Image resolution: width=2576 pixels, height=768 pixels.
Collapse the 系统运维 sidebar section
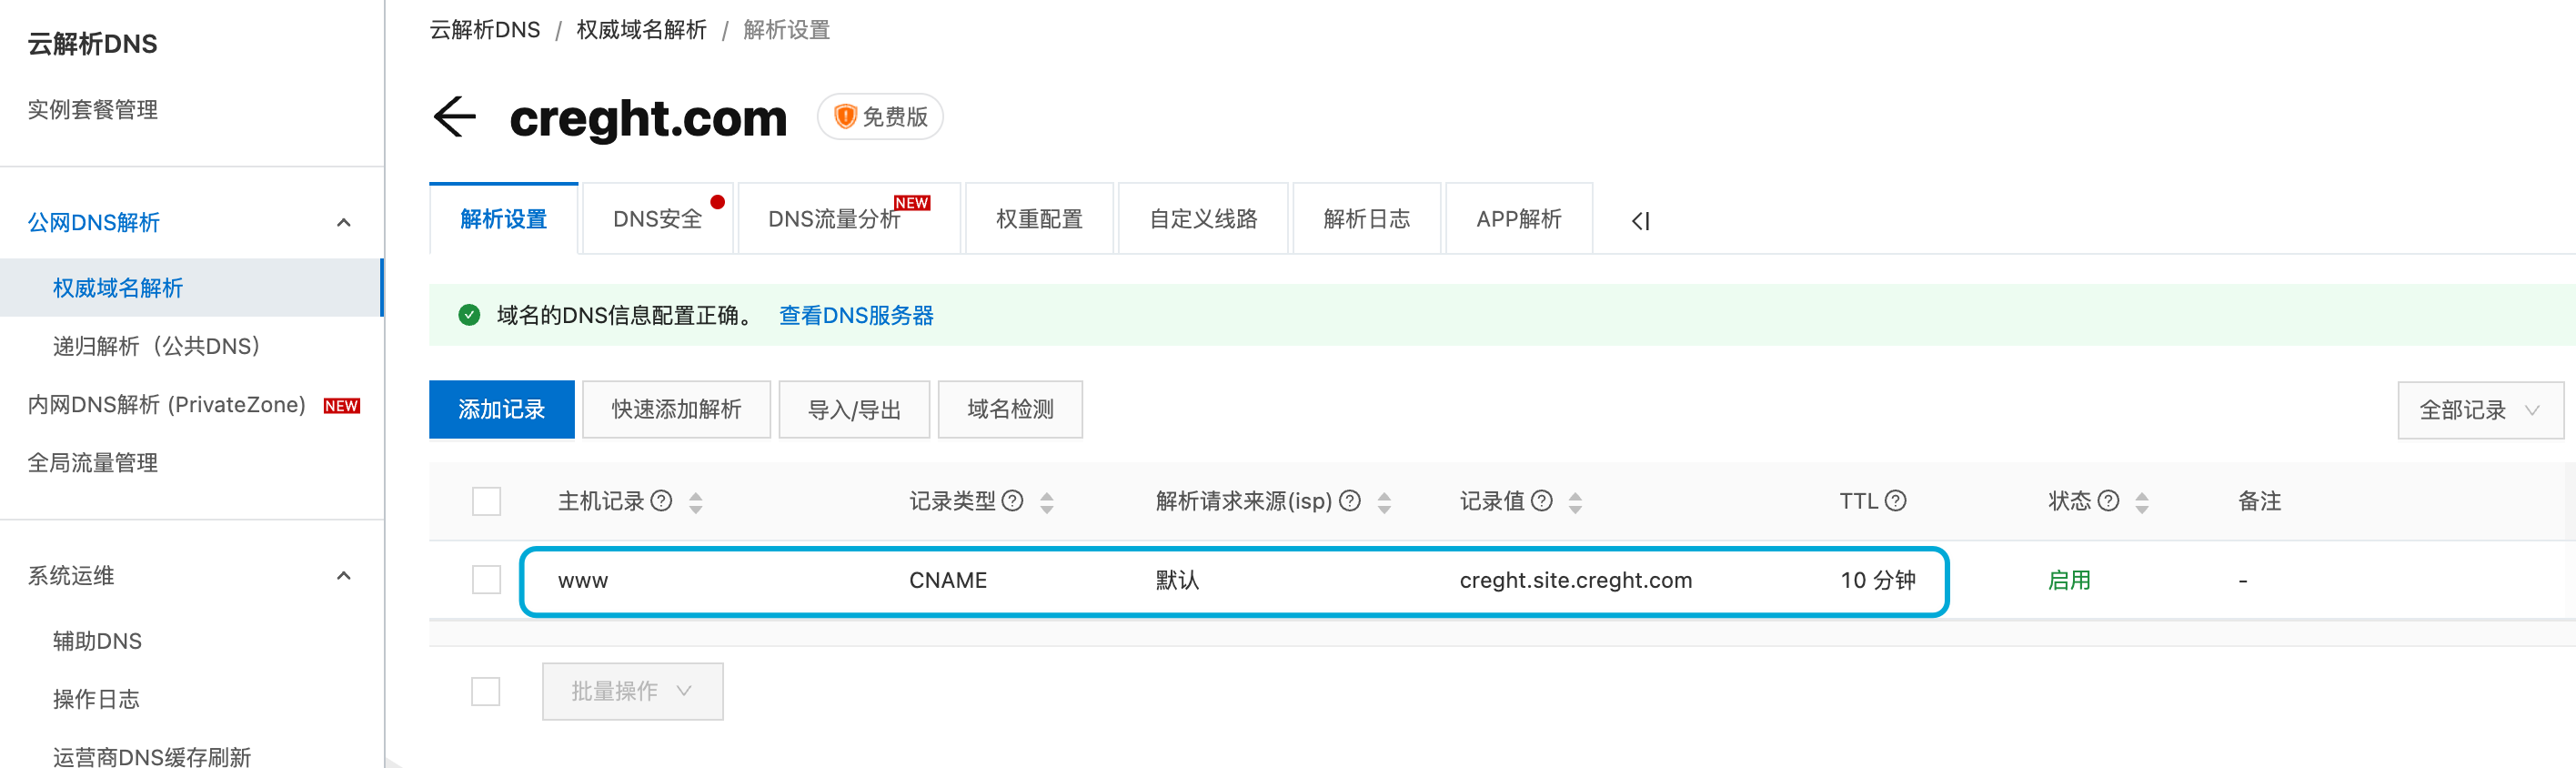tap(343, 575)
